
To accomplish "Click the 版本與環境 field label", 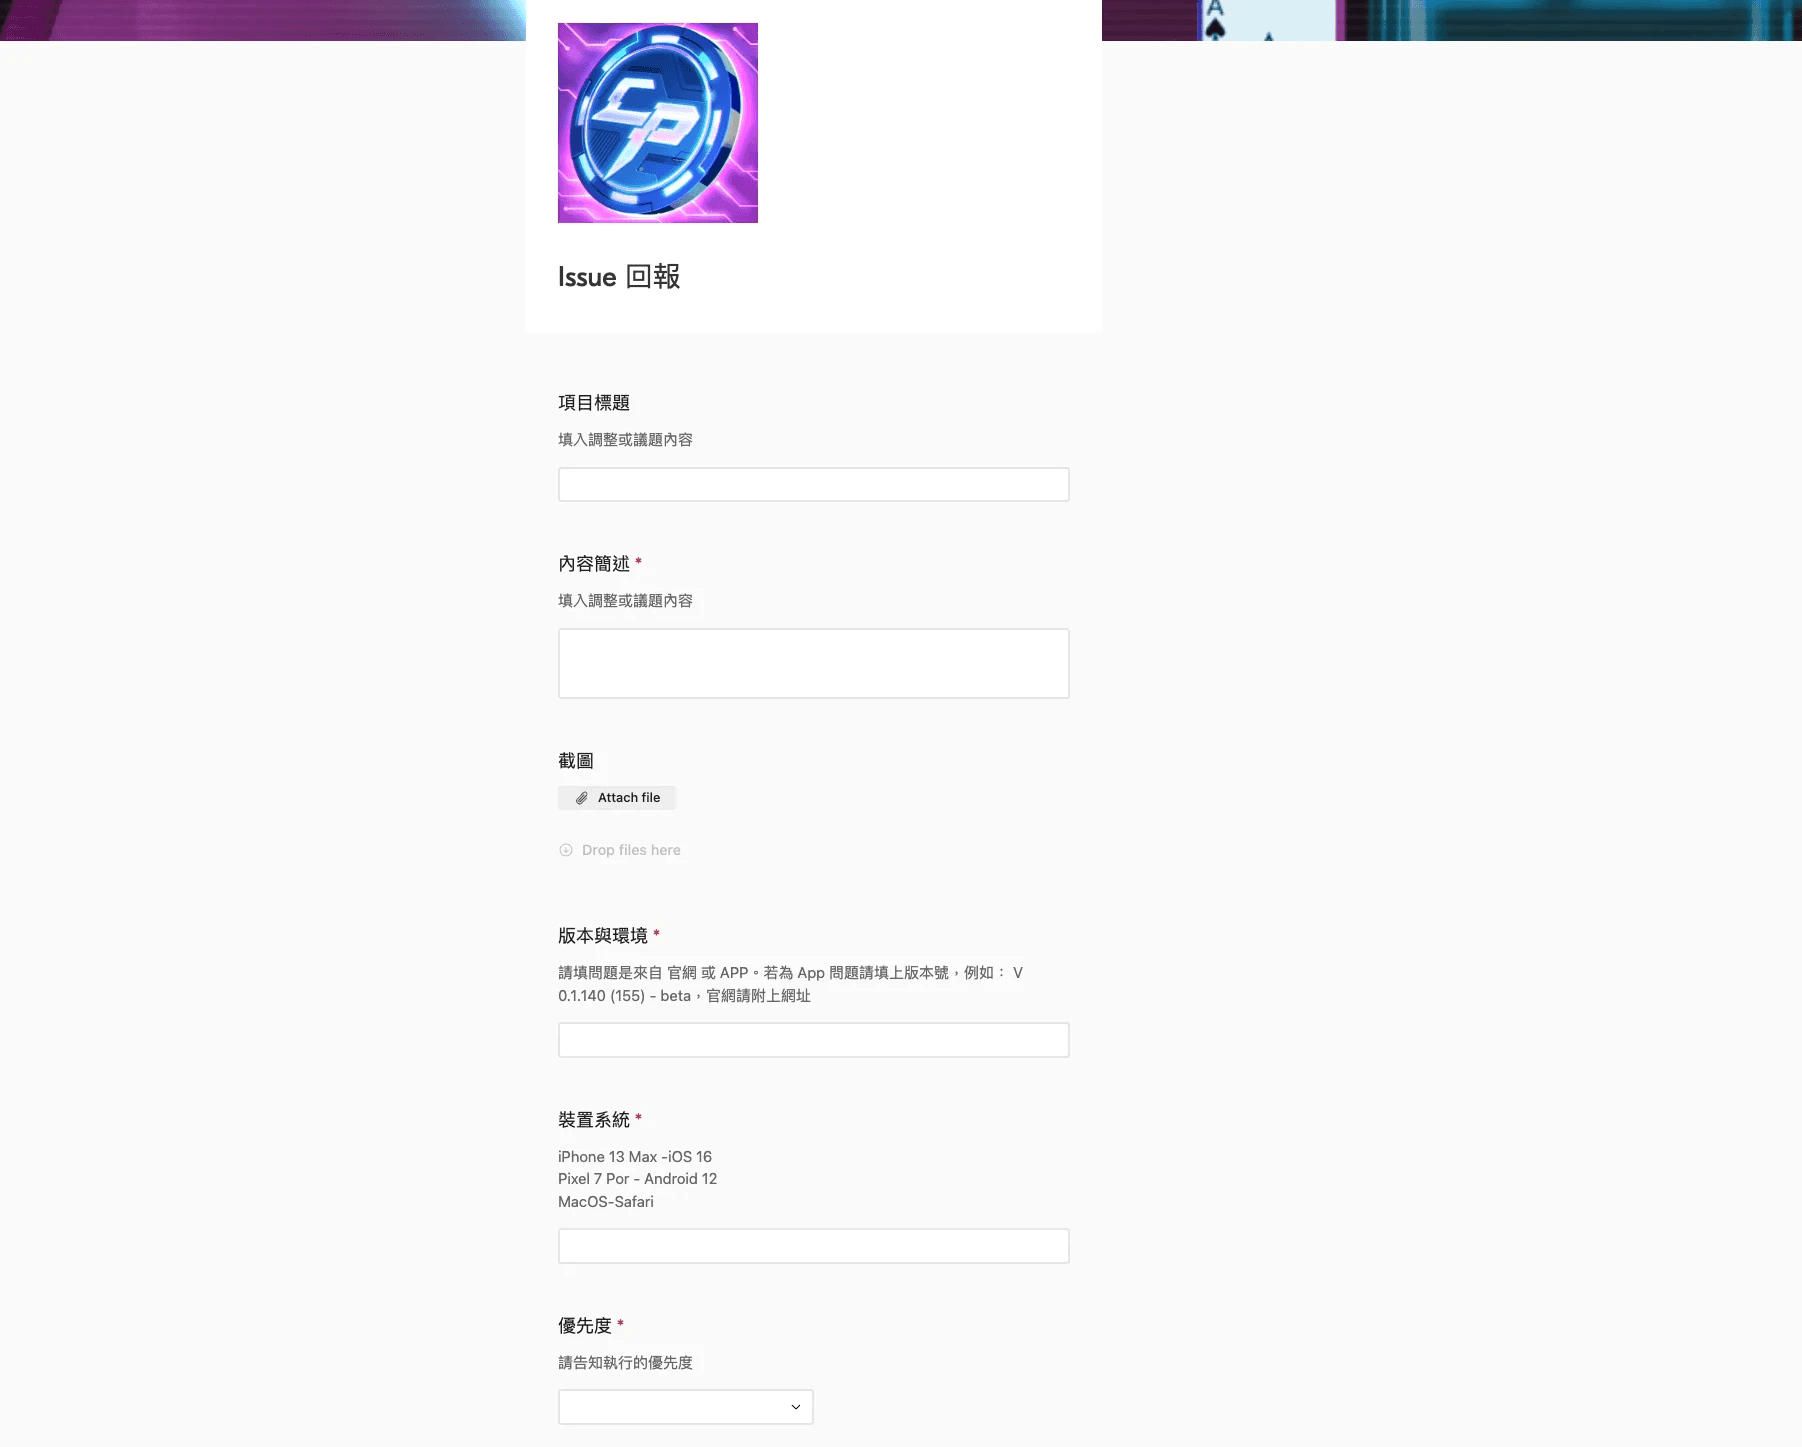I will pyautogui.click(x=603, y=936).
